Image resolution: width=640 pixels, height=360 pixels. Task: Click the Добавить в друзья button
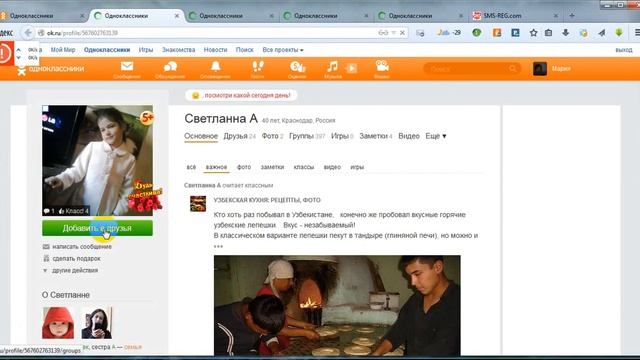tap(97, 228)
